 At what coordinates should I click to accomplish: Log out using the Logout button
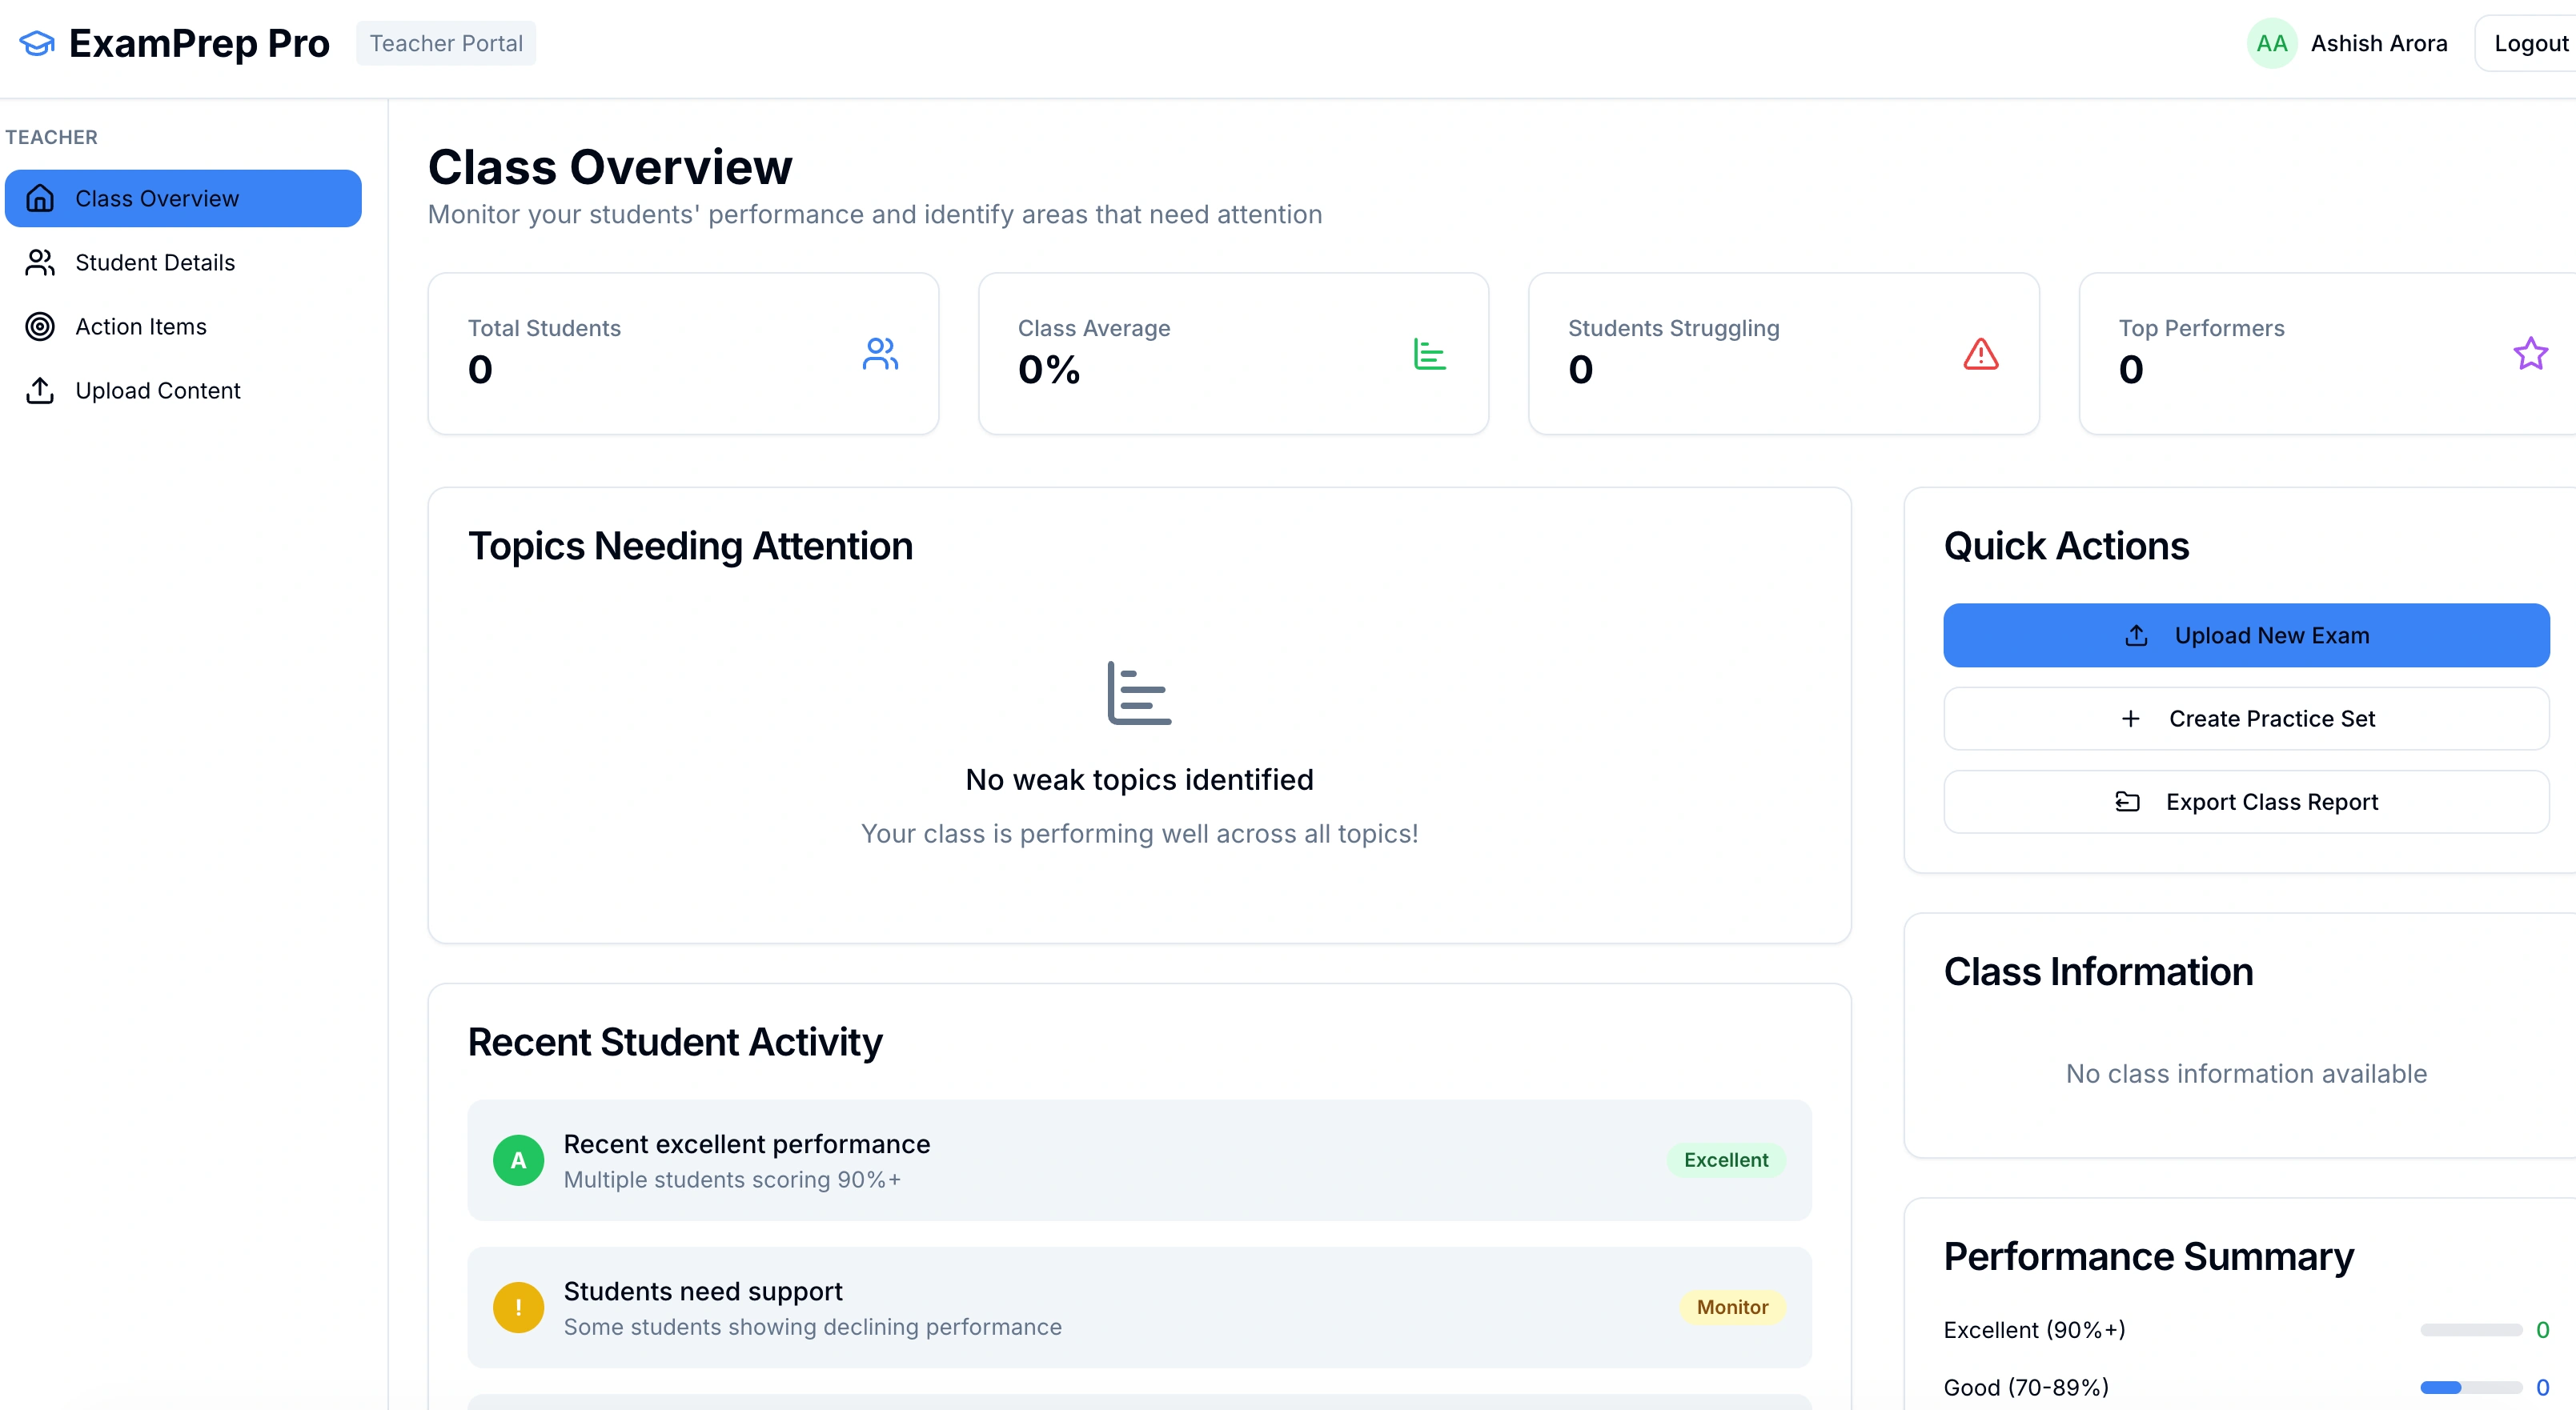click(2530, 43)
